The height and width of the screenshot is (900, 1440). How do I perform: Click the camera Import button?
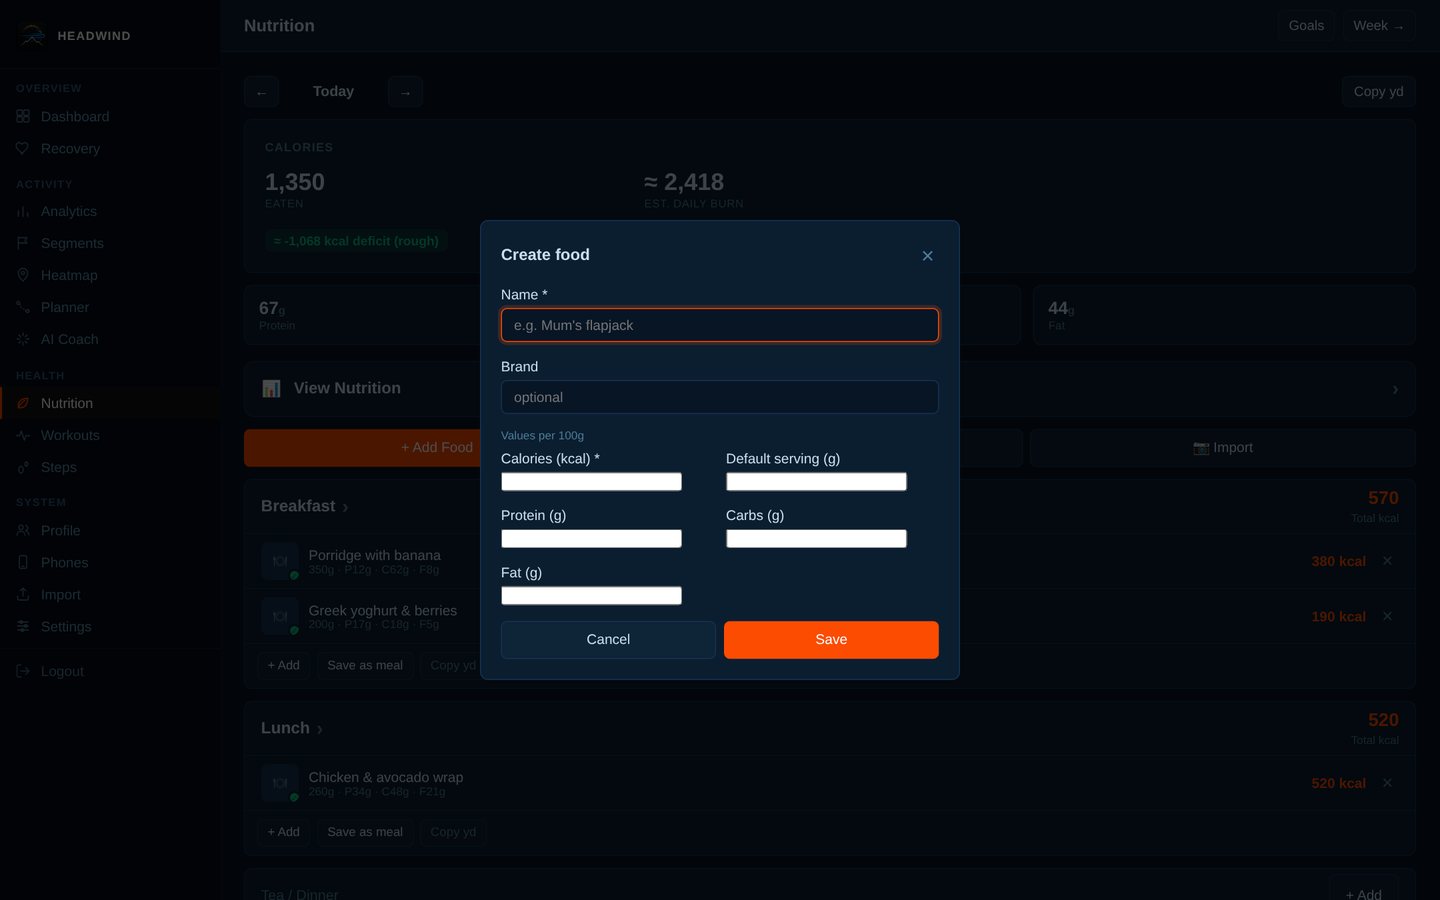coord(1223,448)
